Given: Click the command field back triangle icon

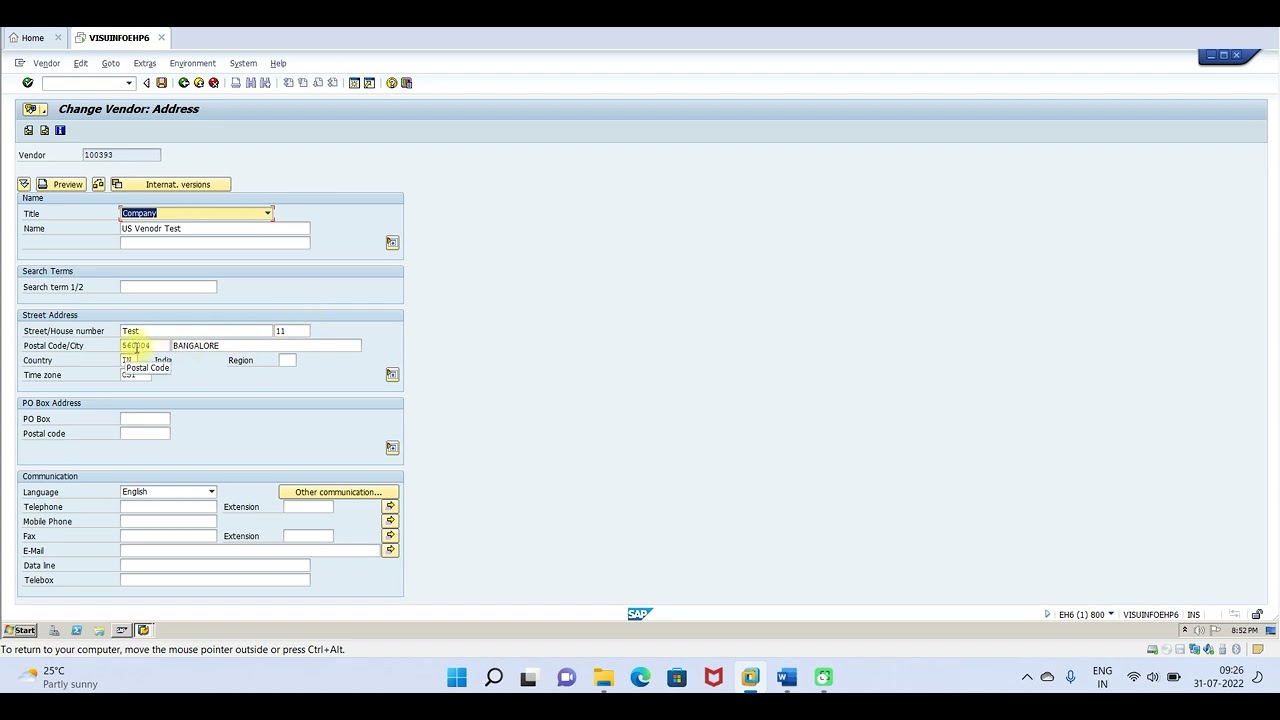Looking at the screenshot, I should click(146, 83).
